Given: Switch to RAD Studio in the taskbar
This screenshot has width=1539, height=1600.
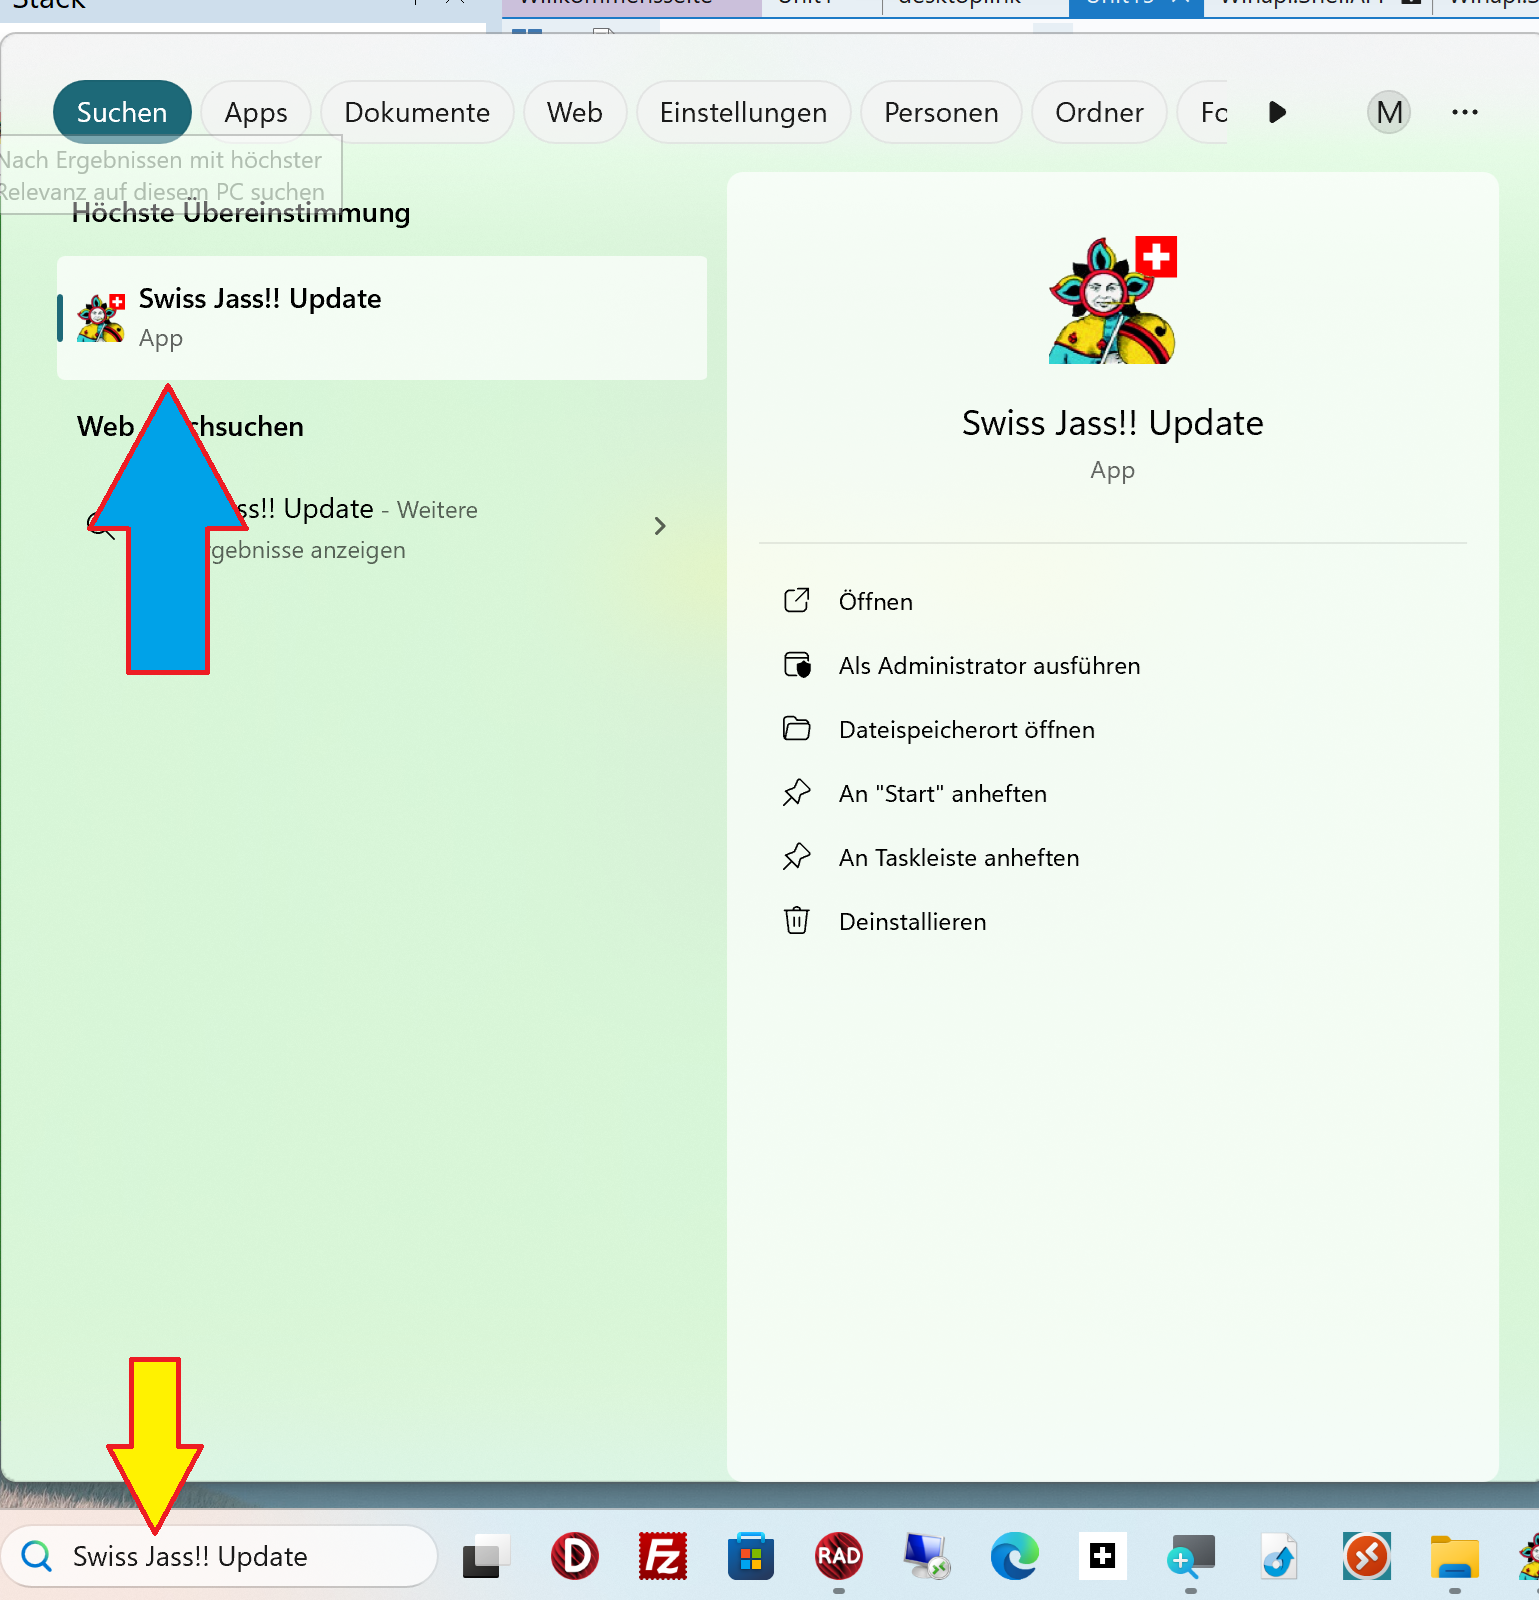Looking at the screenshot, I should point(839,1556).
